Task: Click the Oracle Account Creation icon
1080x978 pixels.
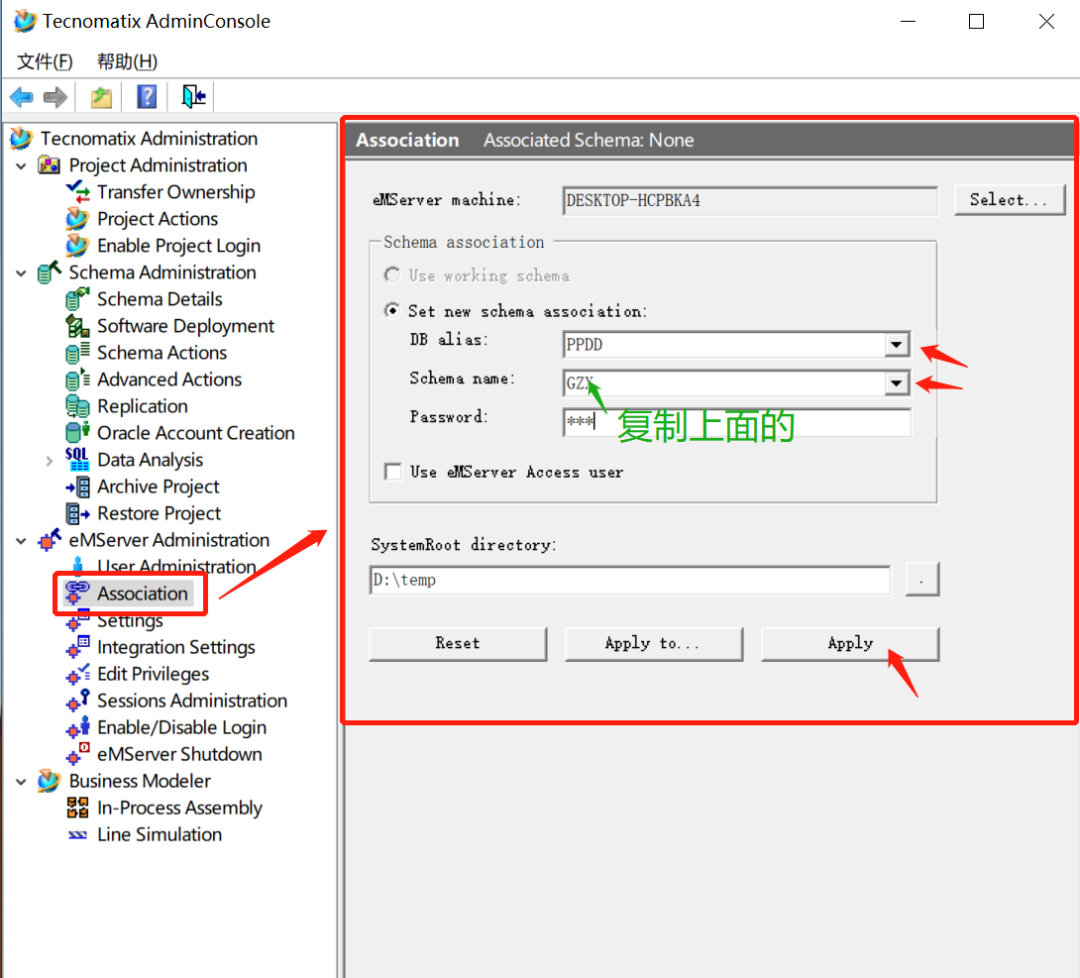Action: pos(77,433)
